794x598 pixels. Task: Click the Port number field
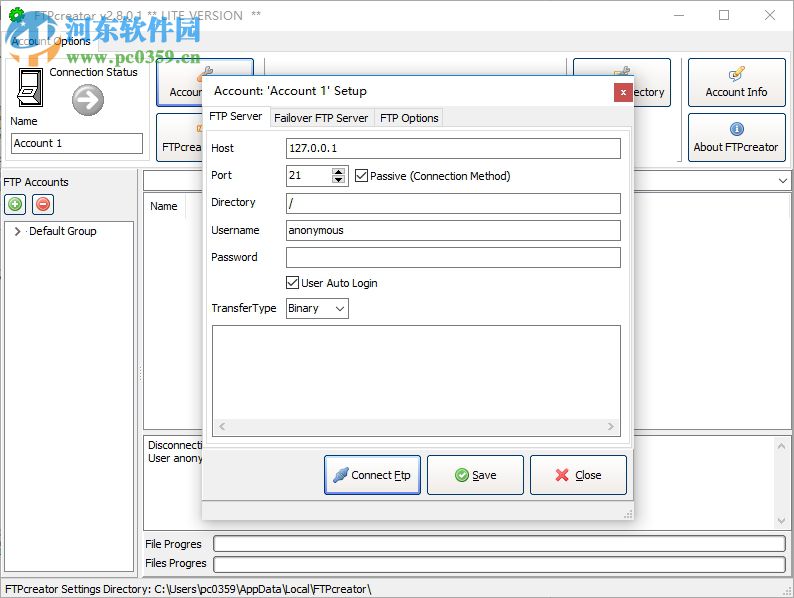point(308,176)
